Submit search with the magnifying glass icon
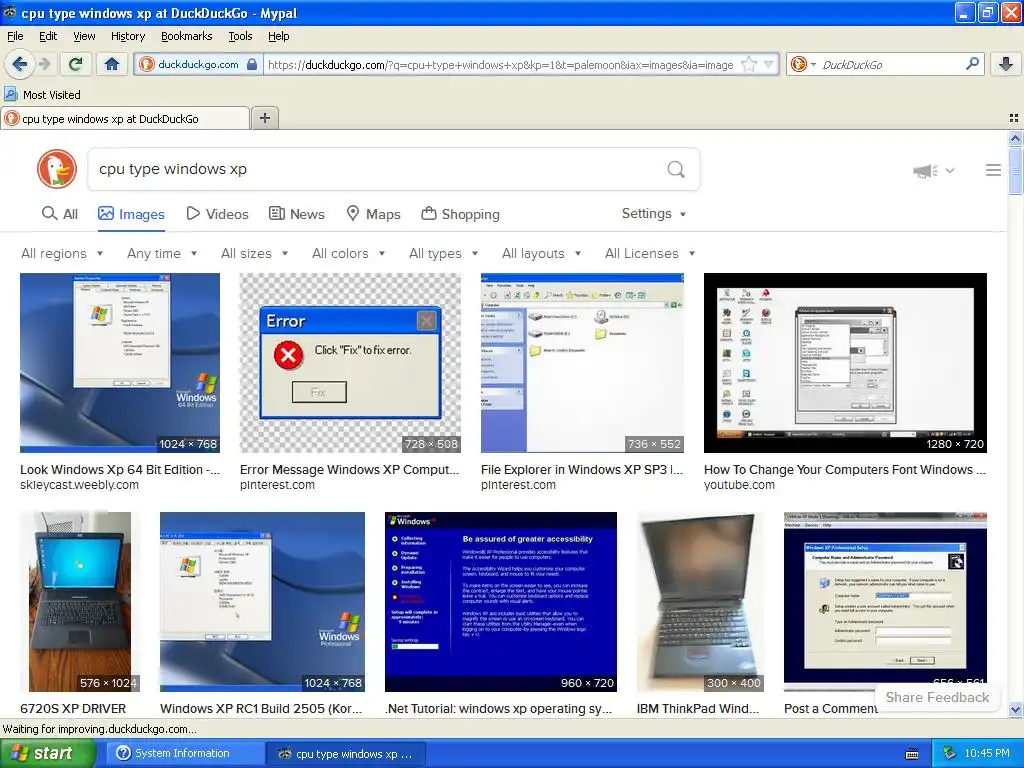The height and width of the screenshot is (768, 1024). point(676,170)
